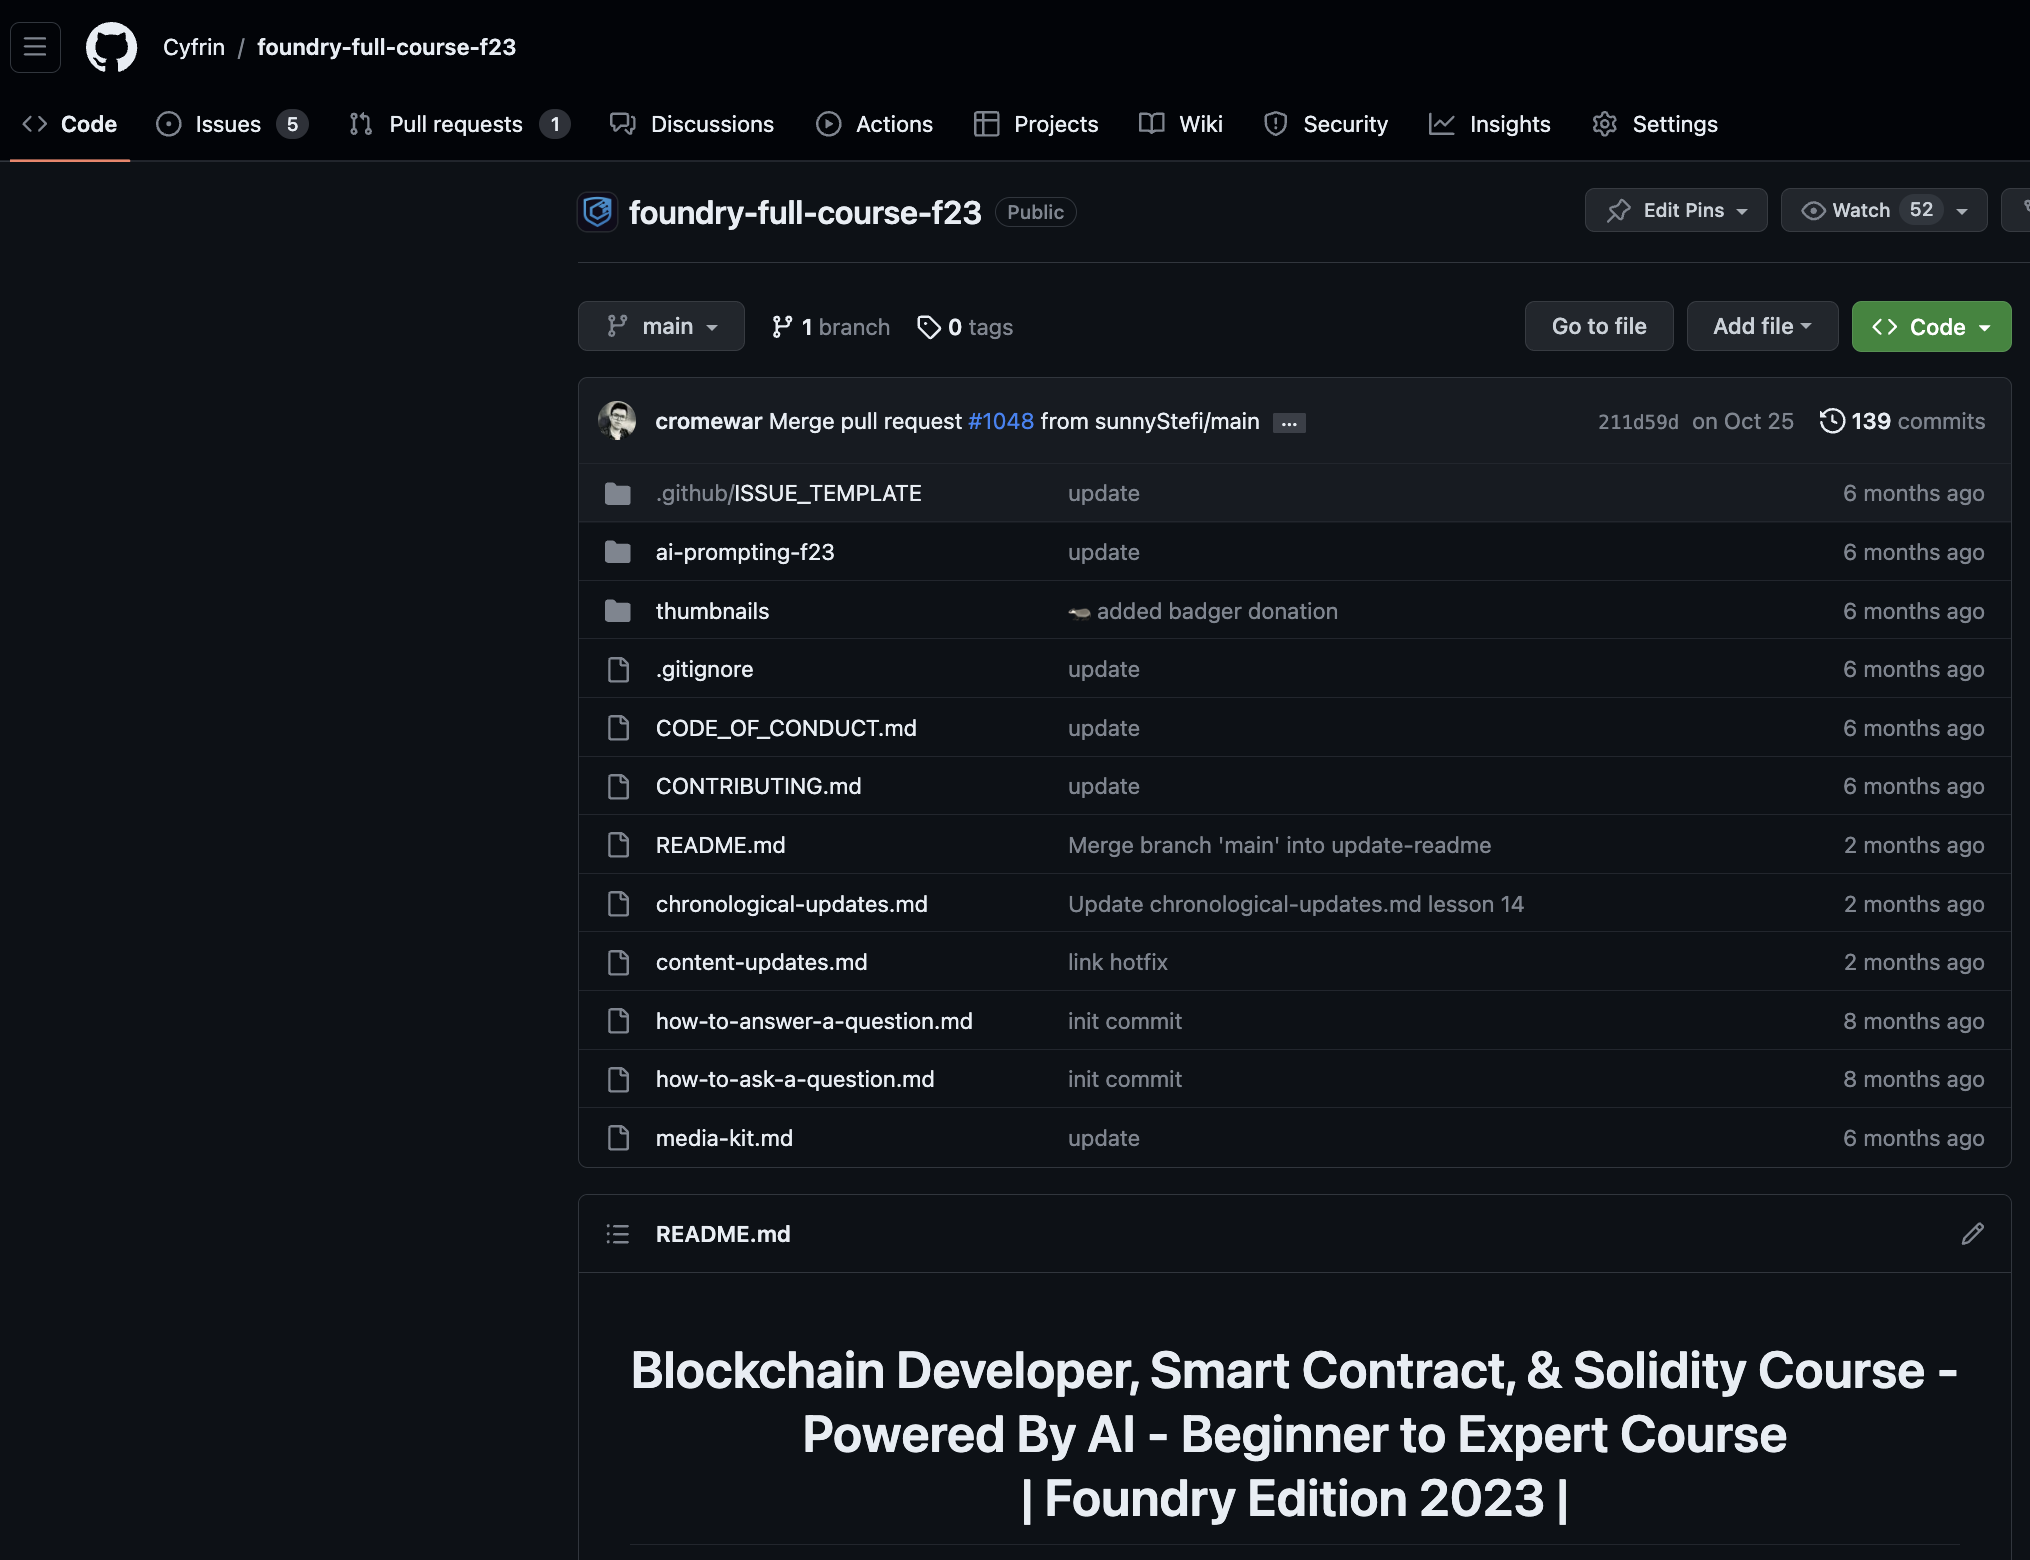Click the file icon for CODE_OF_CONDUCT.md

[x=618, y=728]
